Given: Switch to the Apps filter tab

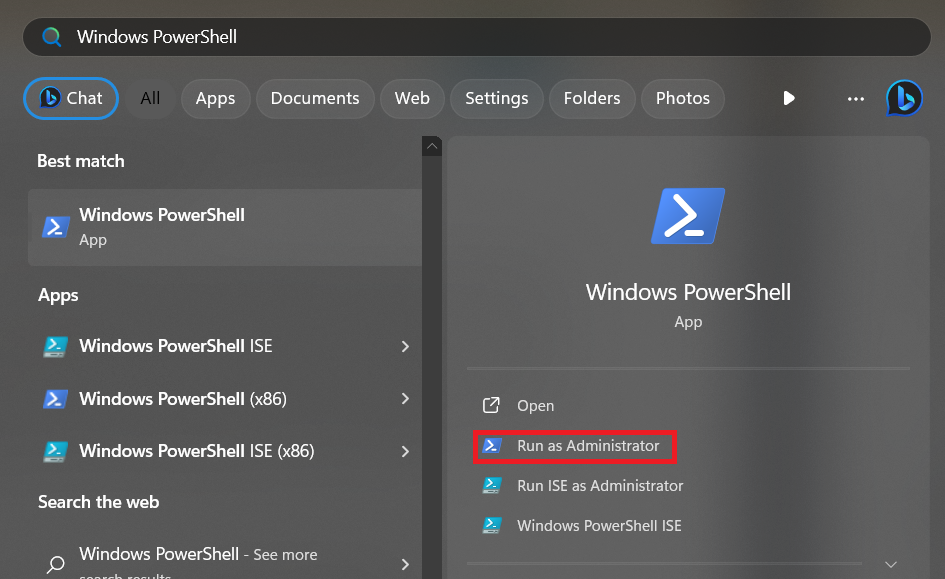Looking at the screenshot, I should point(215,98).
